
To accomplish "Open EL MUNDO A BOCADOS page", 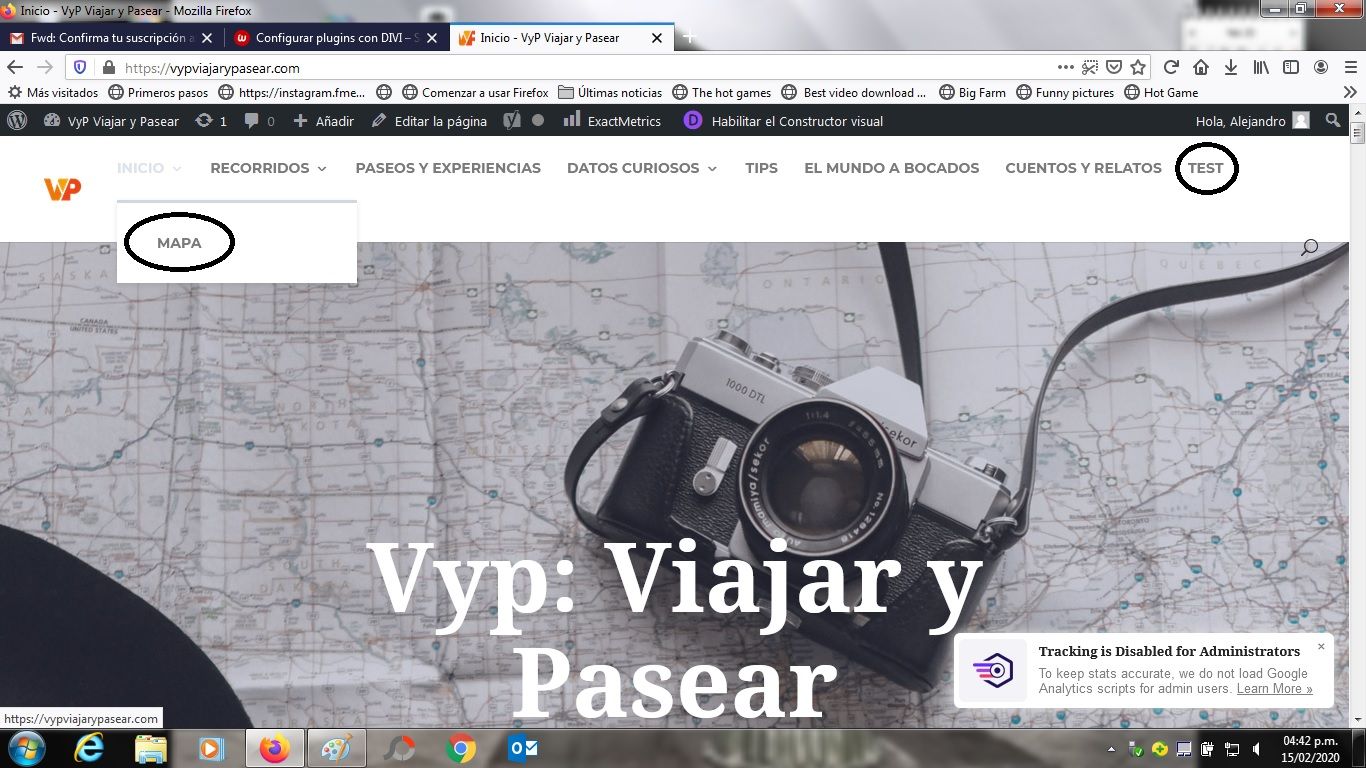I will coord(892,168).
